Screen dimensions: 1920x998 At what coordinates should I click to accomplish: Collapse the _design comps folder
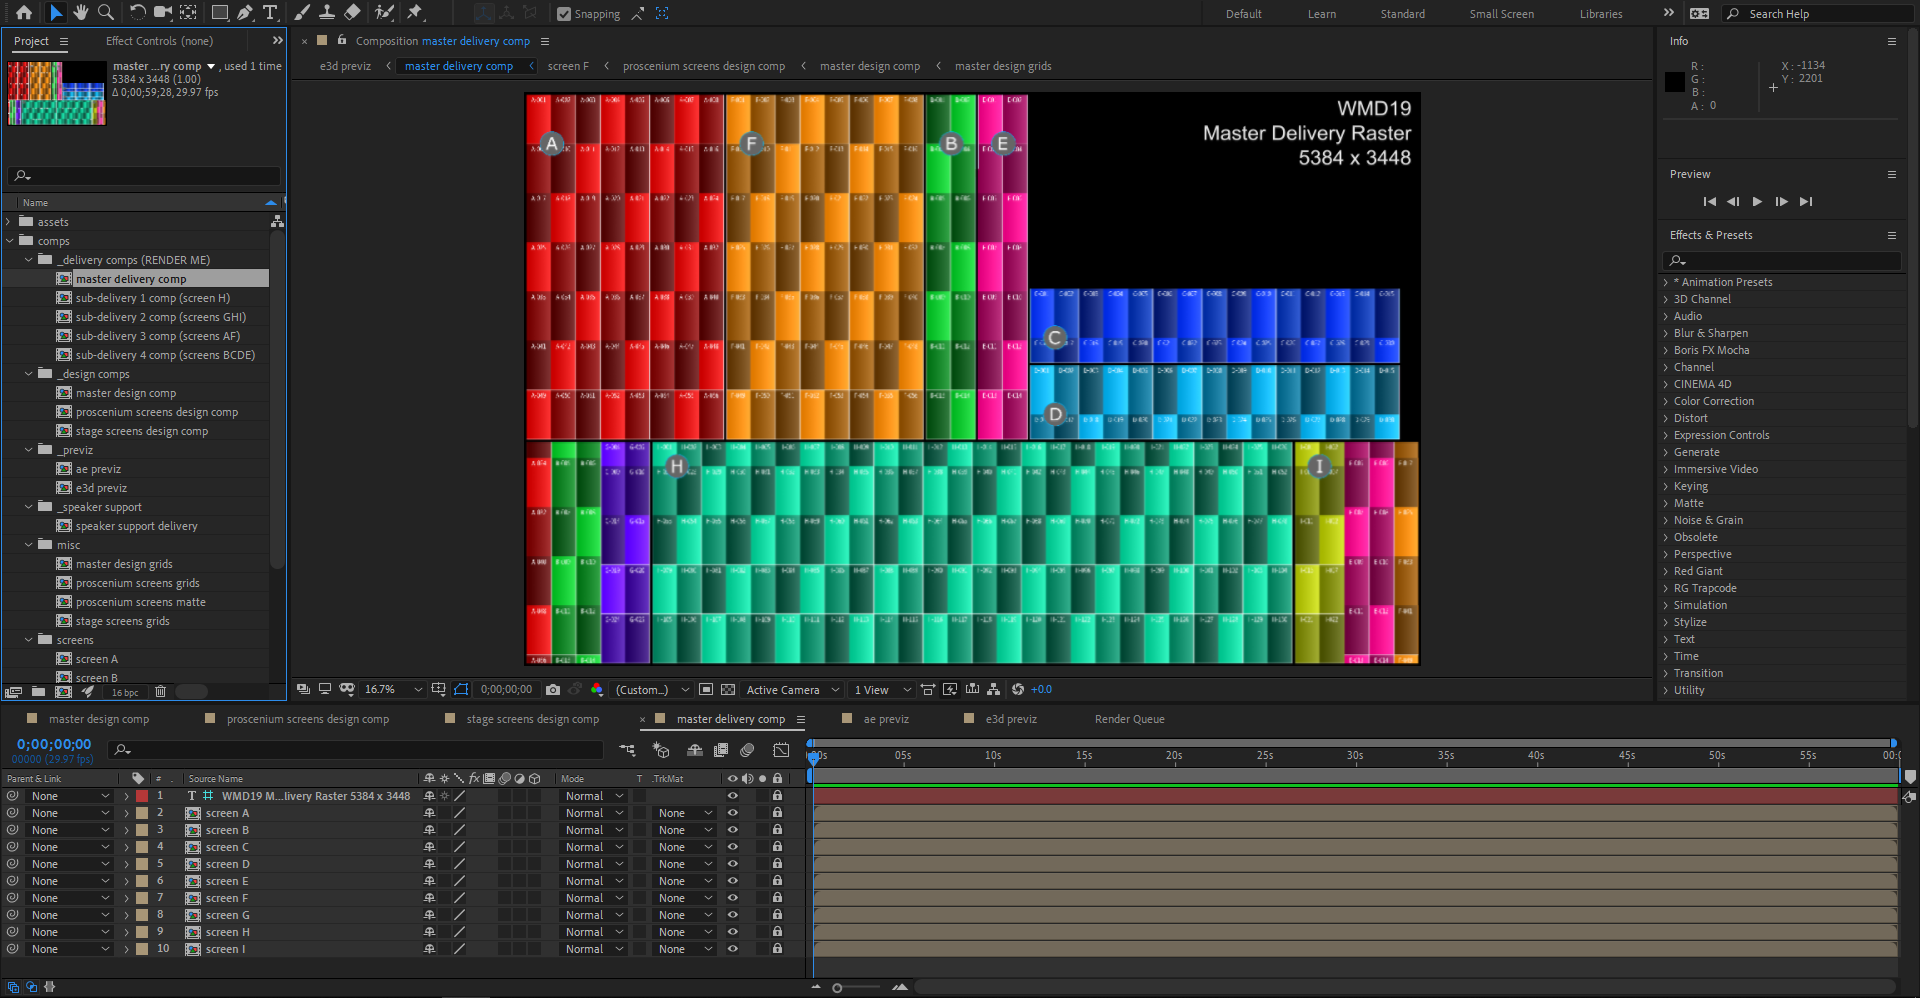pos(29,374)
